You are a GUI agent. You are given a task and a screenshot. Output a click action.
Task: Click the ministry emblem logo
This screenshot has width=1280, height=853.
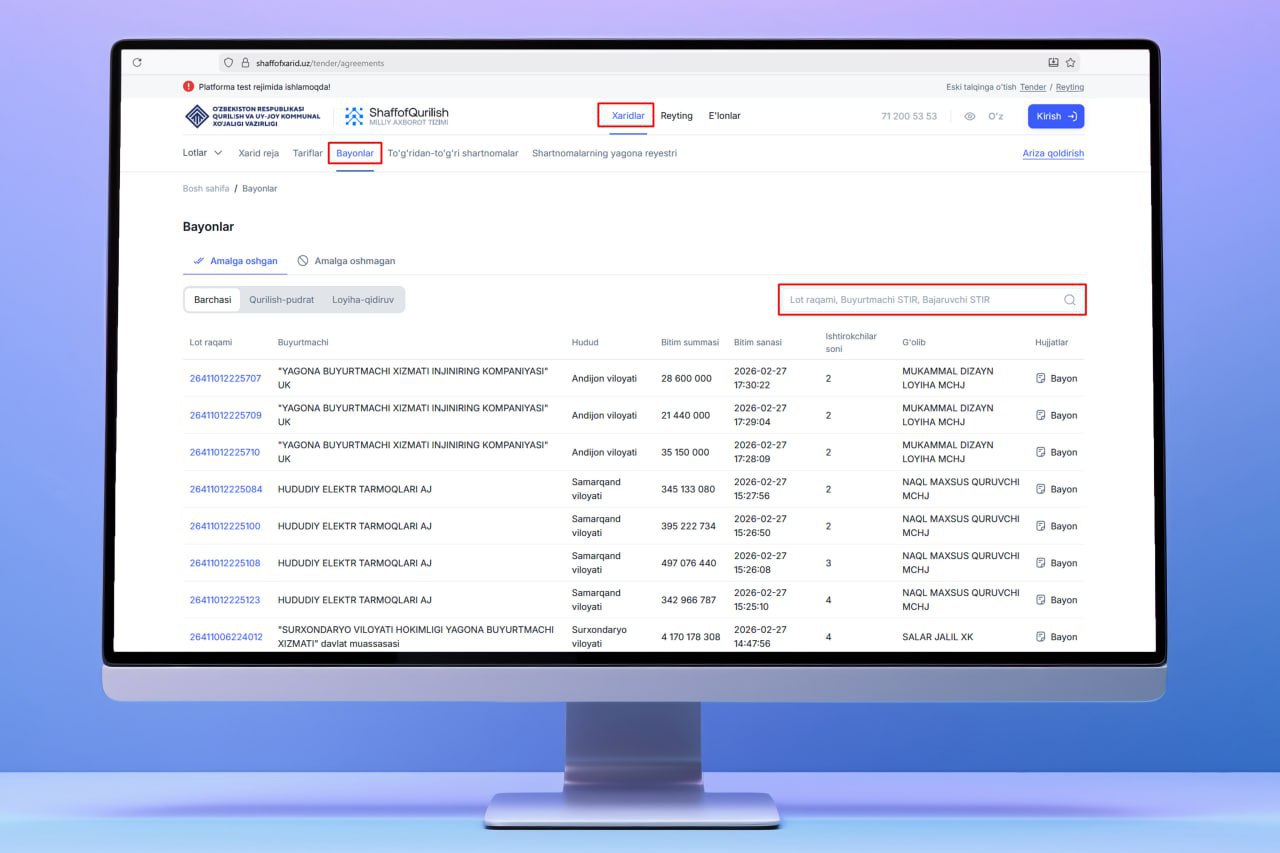197,116
